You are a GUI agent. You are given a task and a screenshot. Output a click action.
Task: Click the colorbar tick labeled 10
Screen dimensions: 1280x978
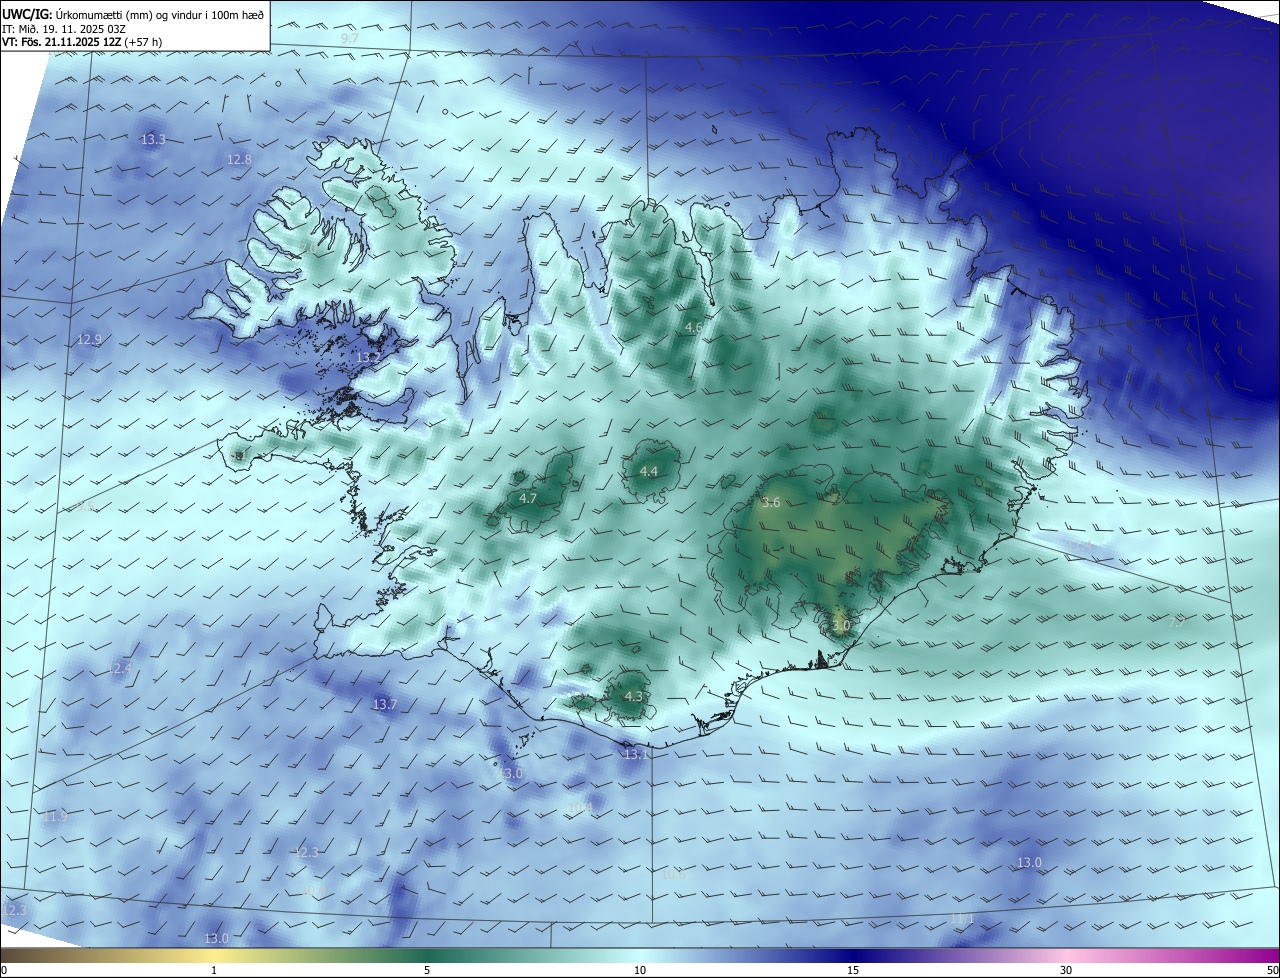click(640, 970)
